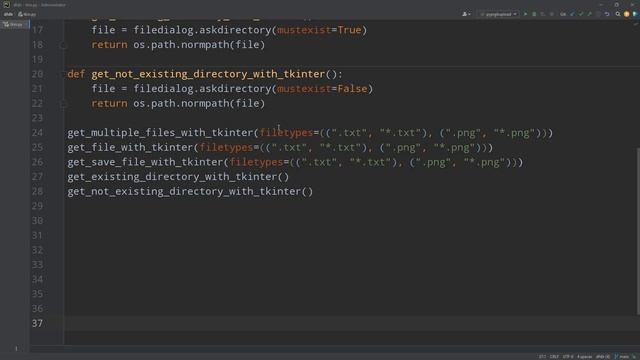640x360 pixels.
Task: Click the fold marker at line 22 gutter
Action: [63, 104]
